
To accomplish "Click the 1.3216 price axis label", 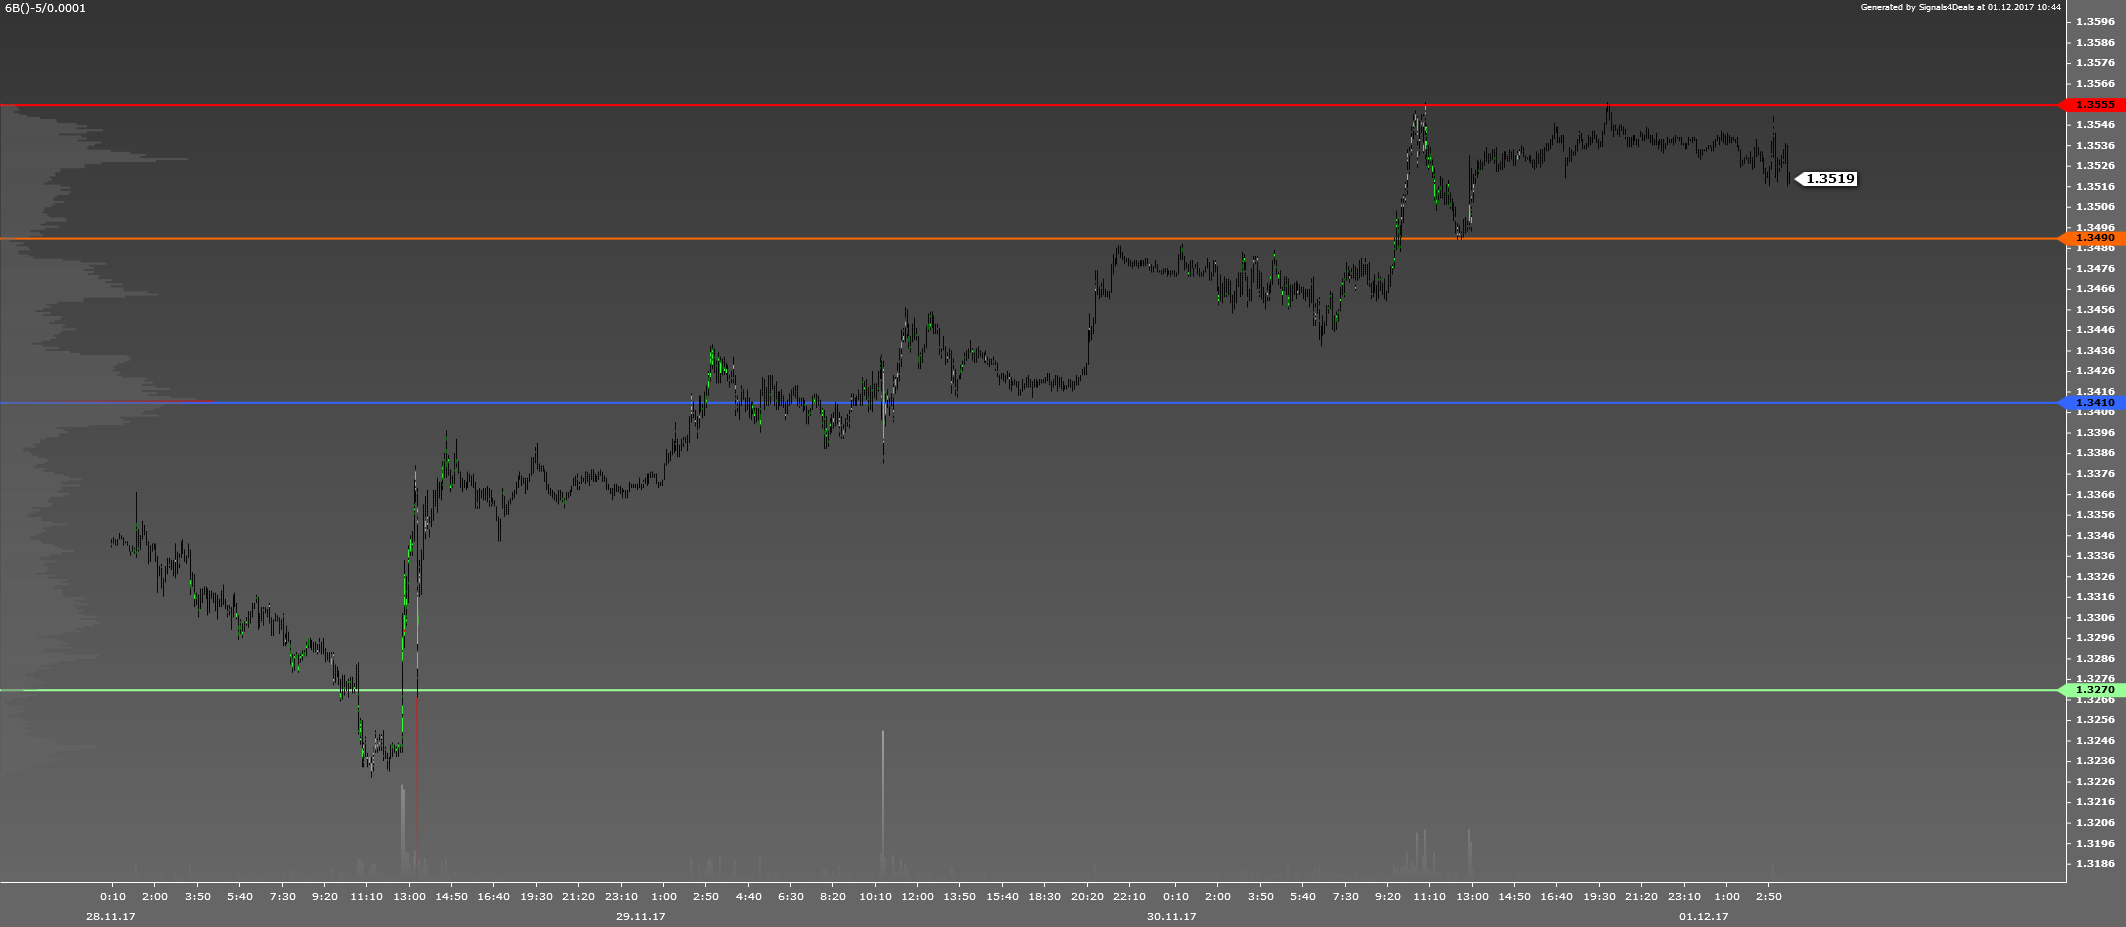I will [x=2095, y=801].
